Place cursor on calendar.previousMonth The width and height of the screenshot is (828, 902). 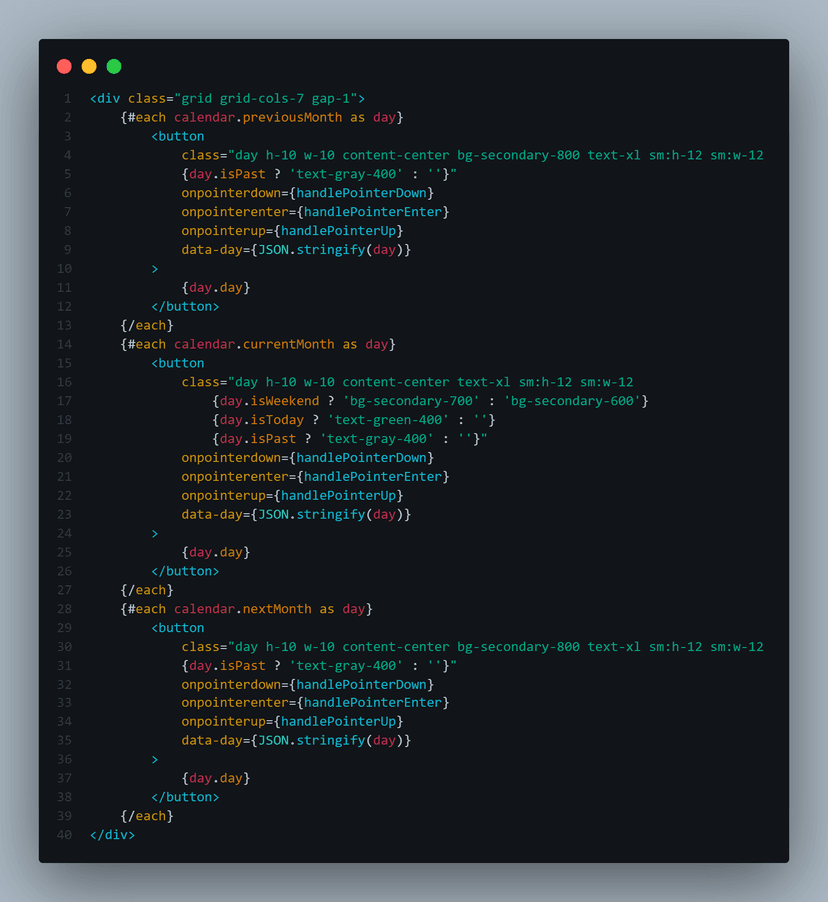258,118
